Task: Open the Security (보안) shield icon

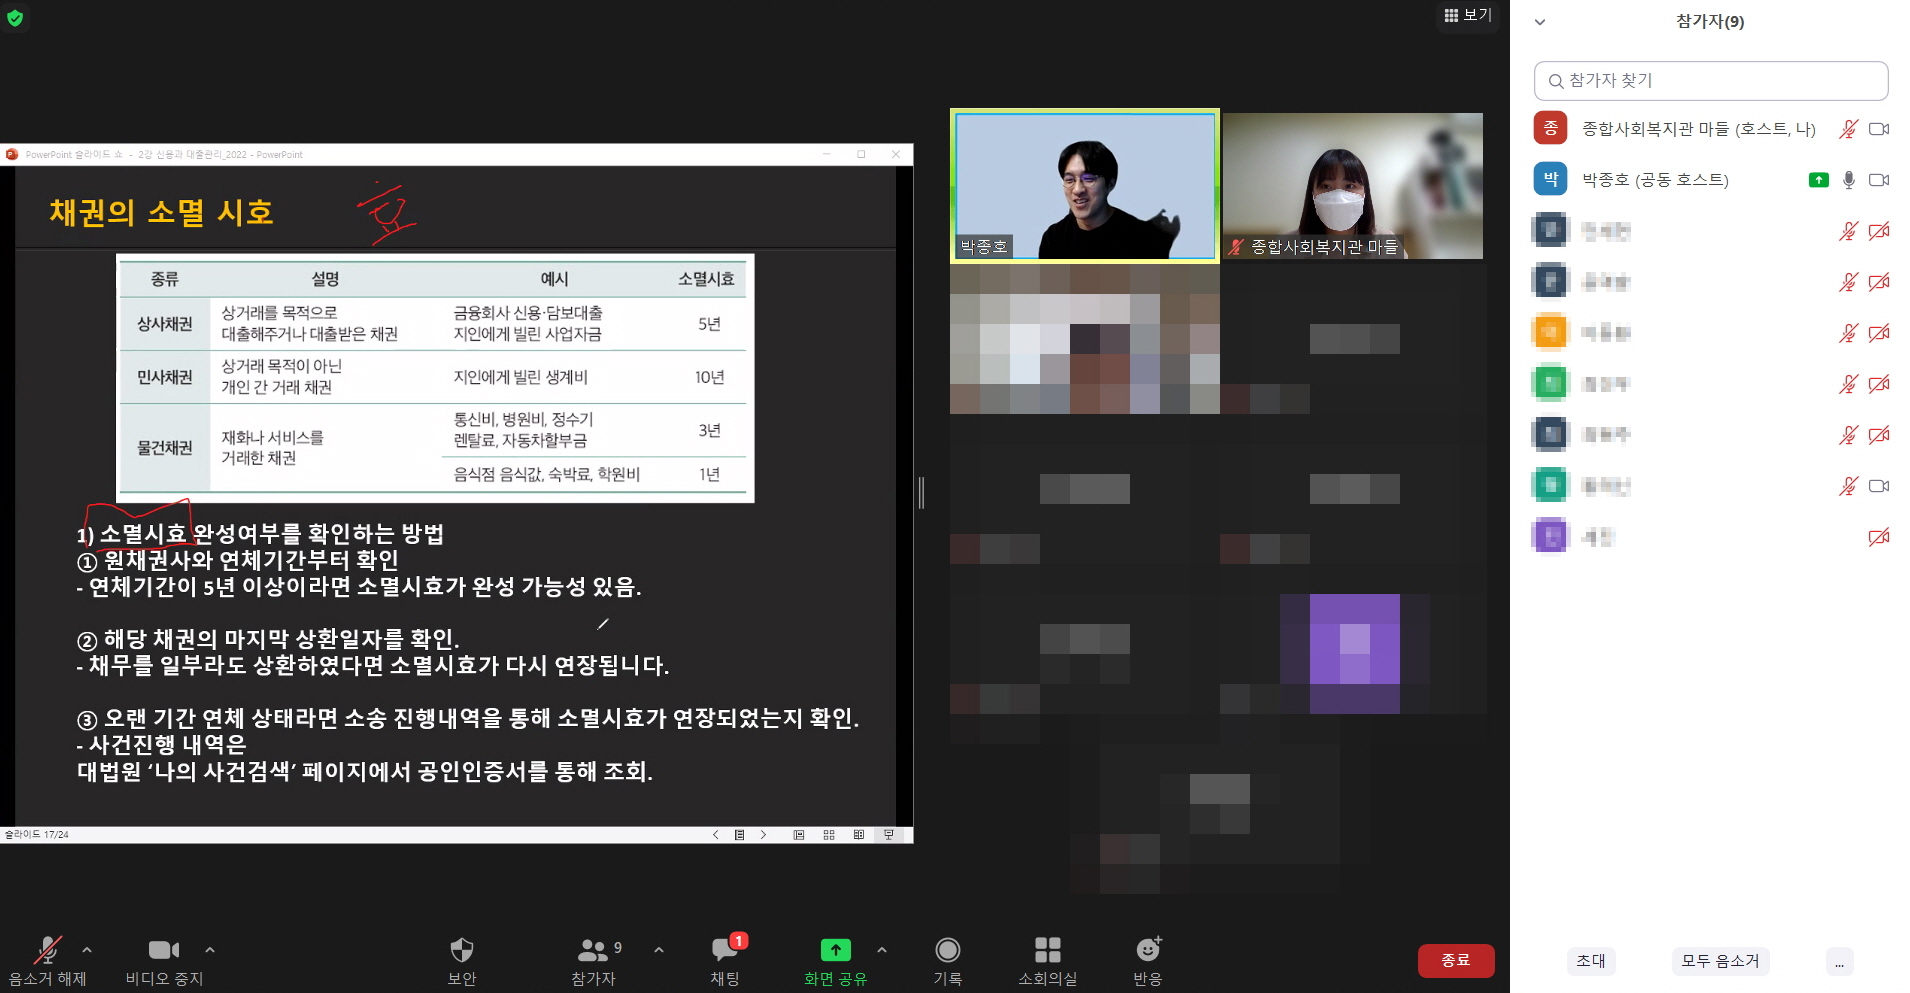Action: [461, 950]
